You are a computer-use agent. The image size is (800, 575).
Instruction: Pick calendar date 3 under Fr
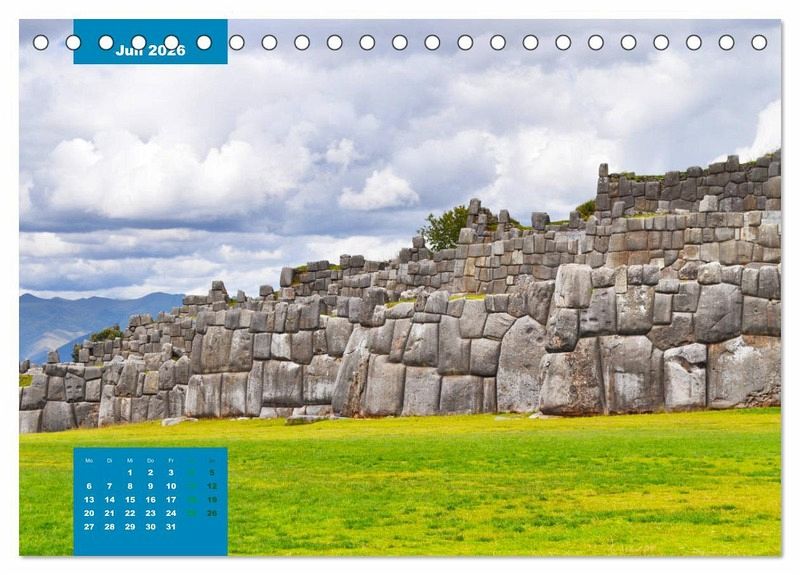(x=171, y=472)
